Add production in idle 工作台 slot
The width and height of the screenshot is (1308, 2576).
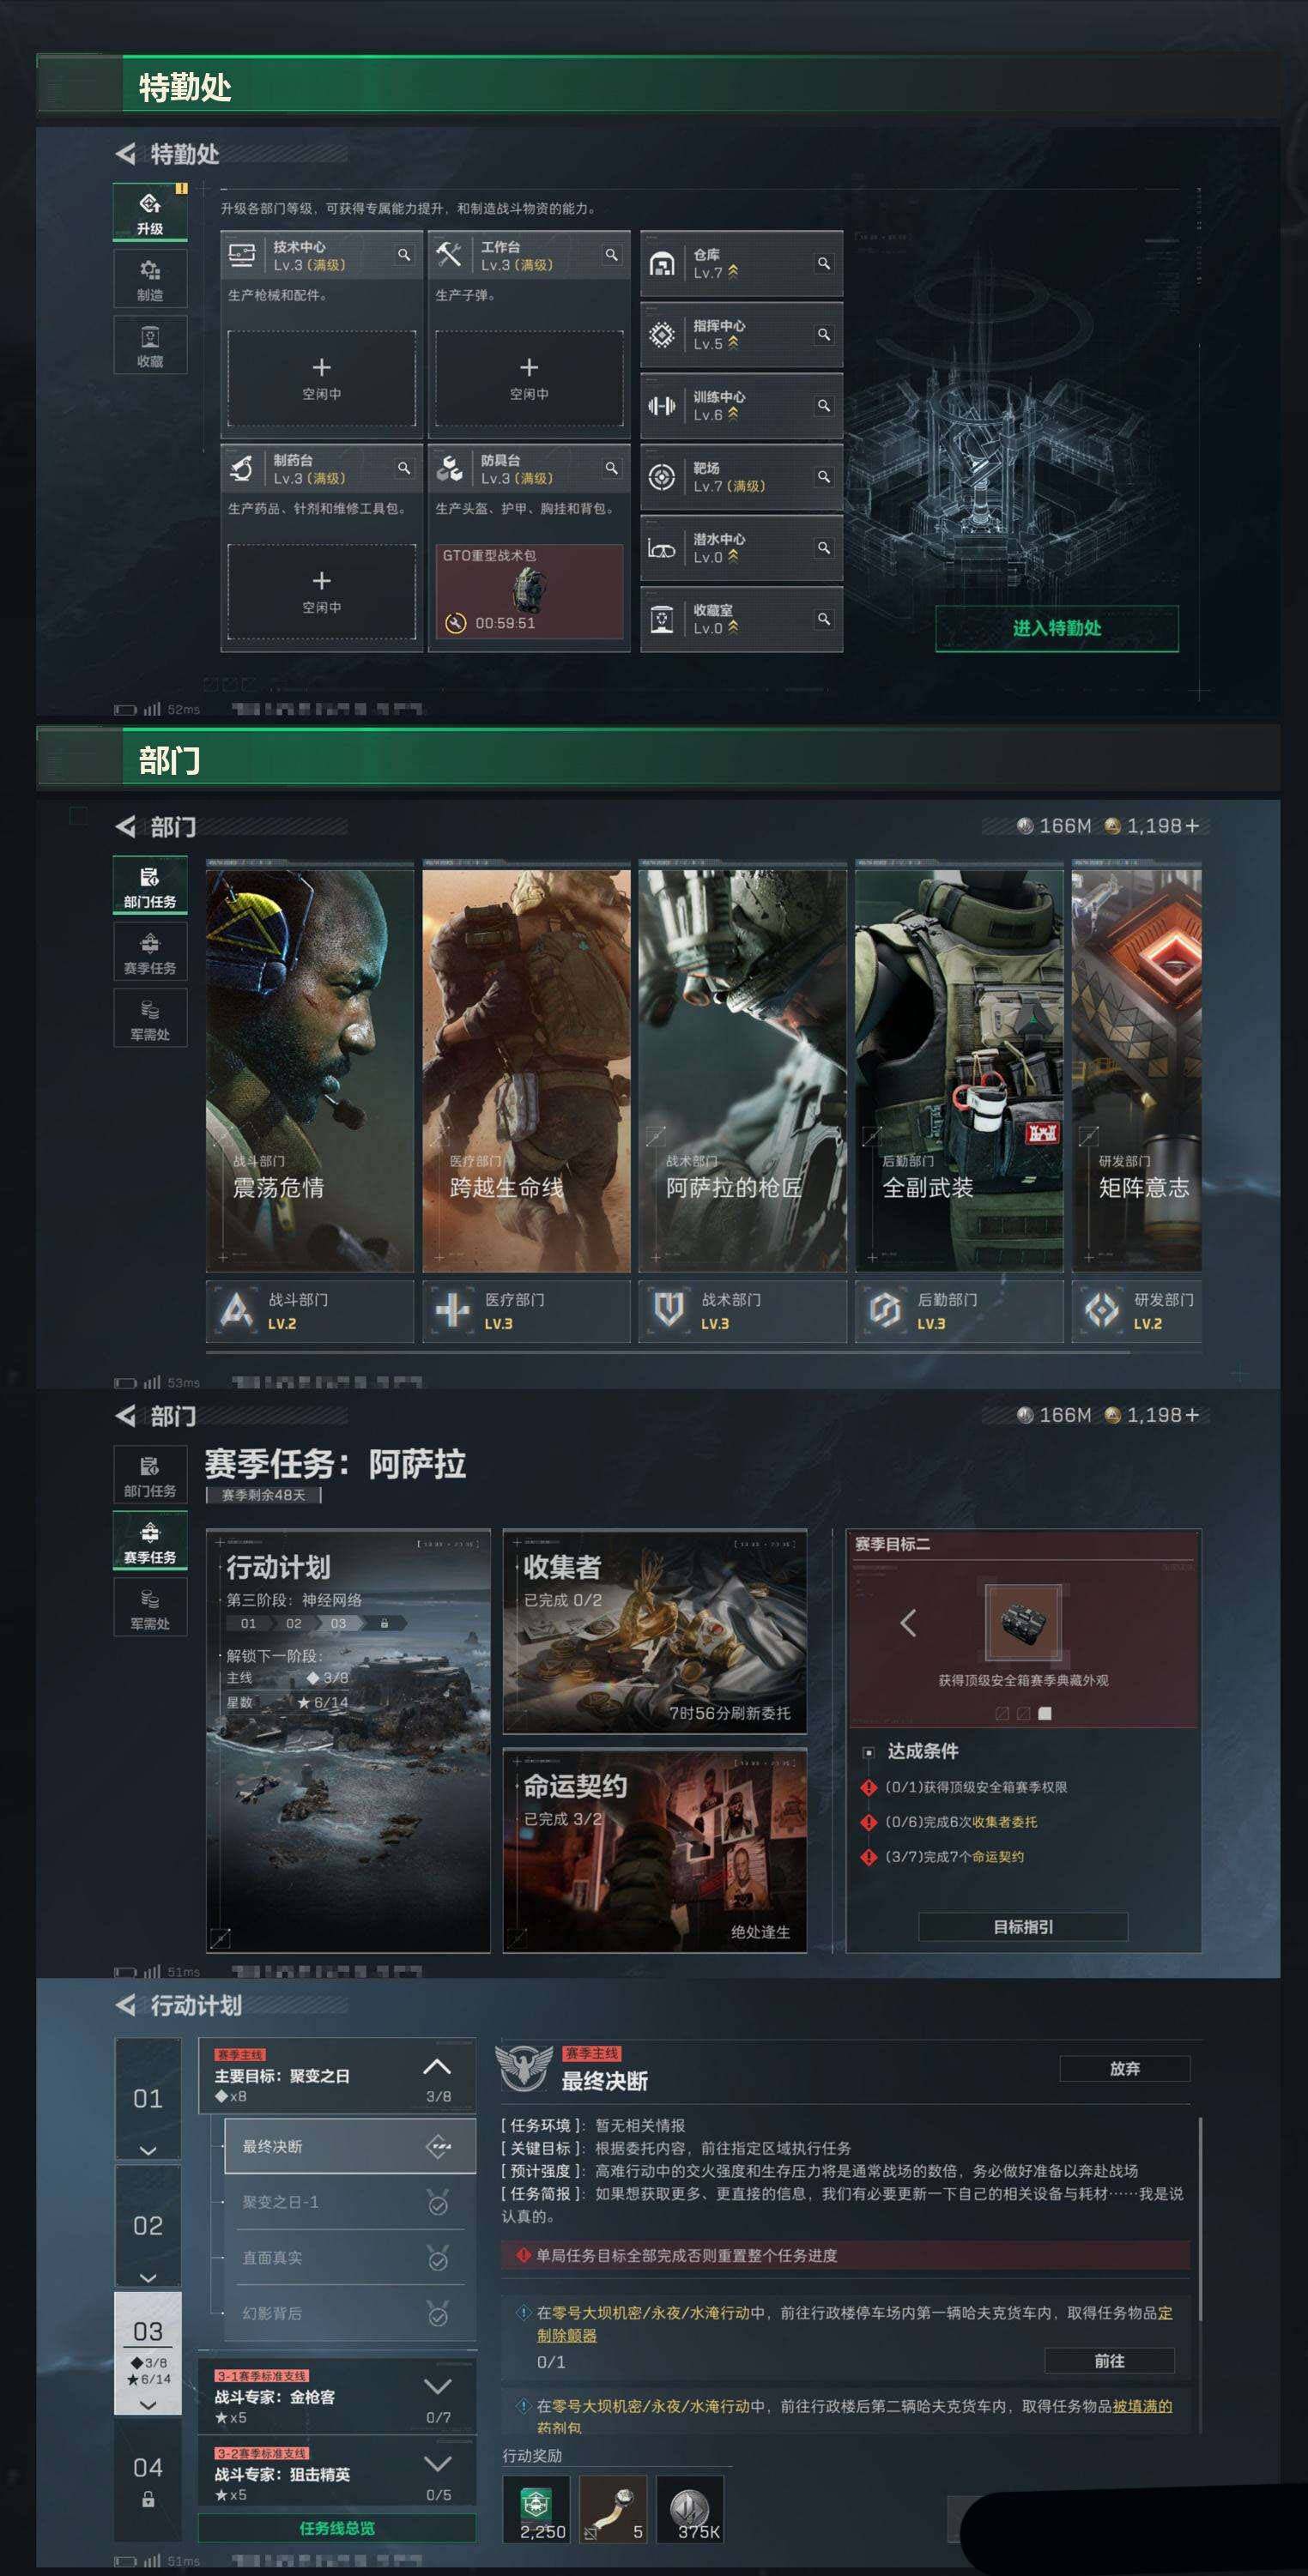tap(529, 378)
